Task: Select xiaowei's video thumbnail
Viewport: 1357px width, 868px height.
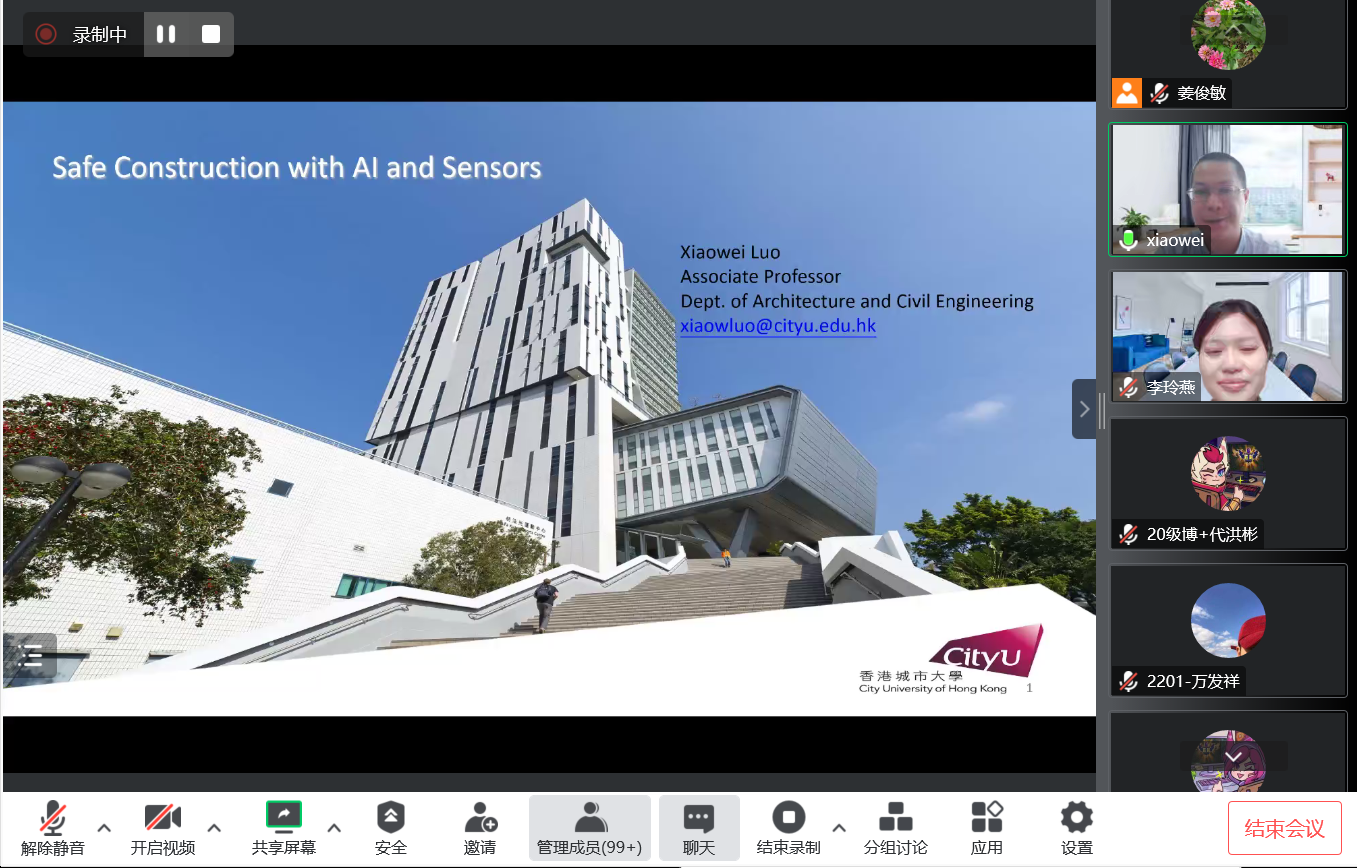Action: click(1228, 190)
